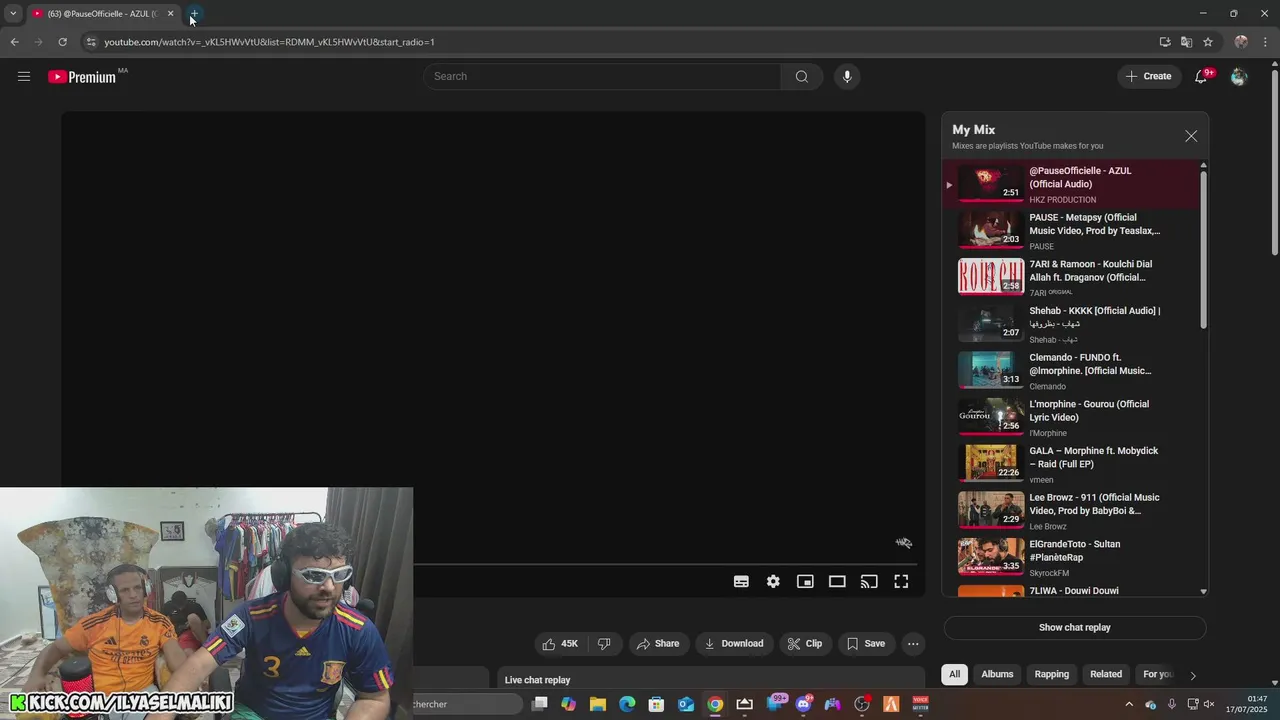Open Clemando - FUNDO video
The image size is (1280, 720).
1072,371
